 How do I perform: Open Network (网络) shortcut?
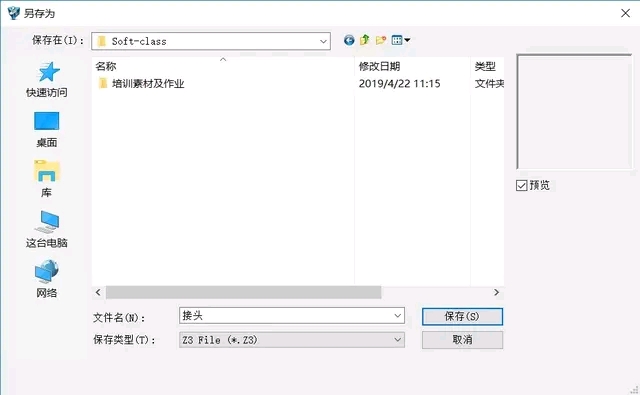coord(47,279)
